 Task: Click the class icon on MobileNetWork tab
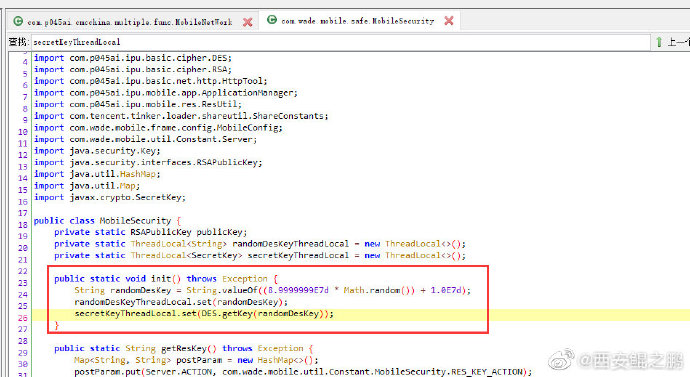tap(18, 21)
